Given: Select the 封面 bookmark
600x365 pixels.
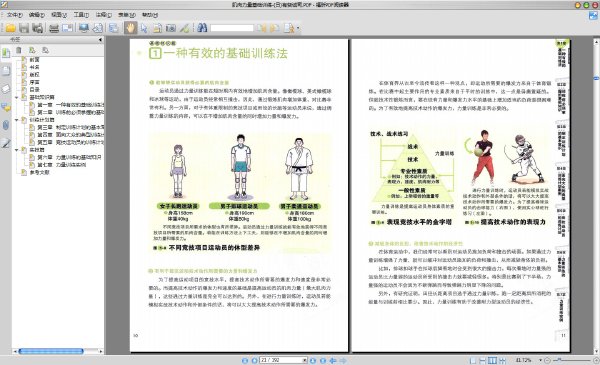Looking at the screenshot, I should pos(34,60).
